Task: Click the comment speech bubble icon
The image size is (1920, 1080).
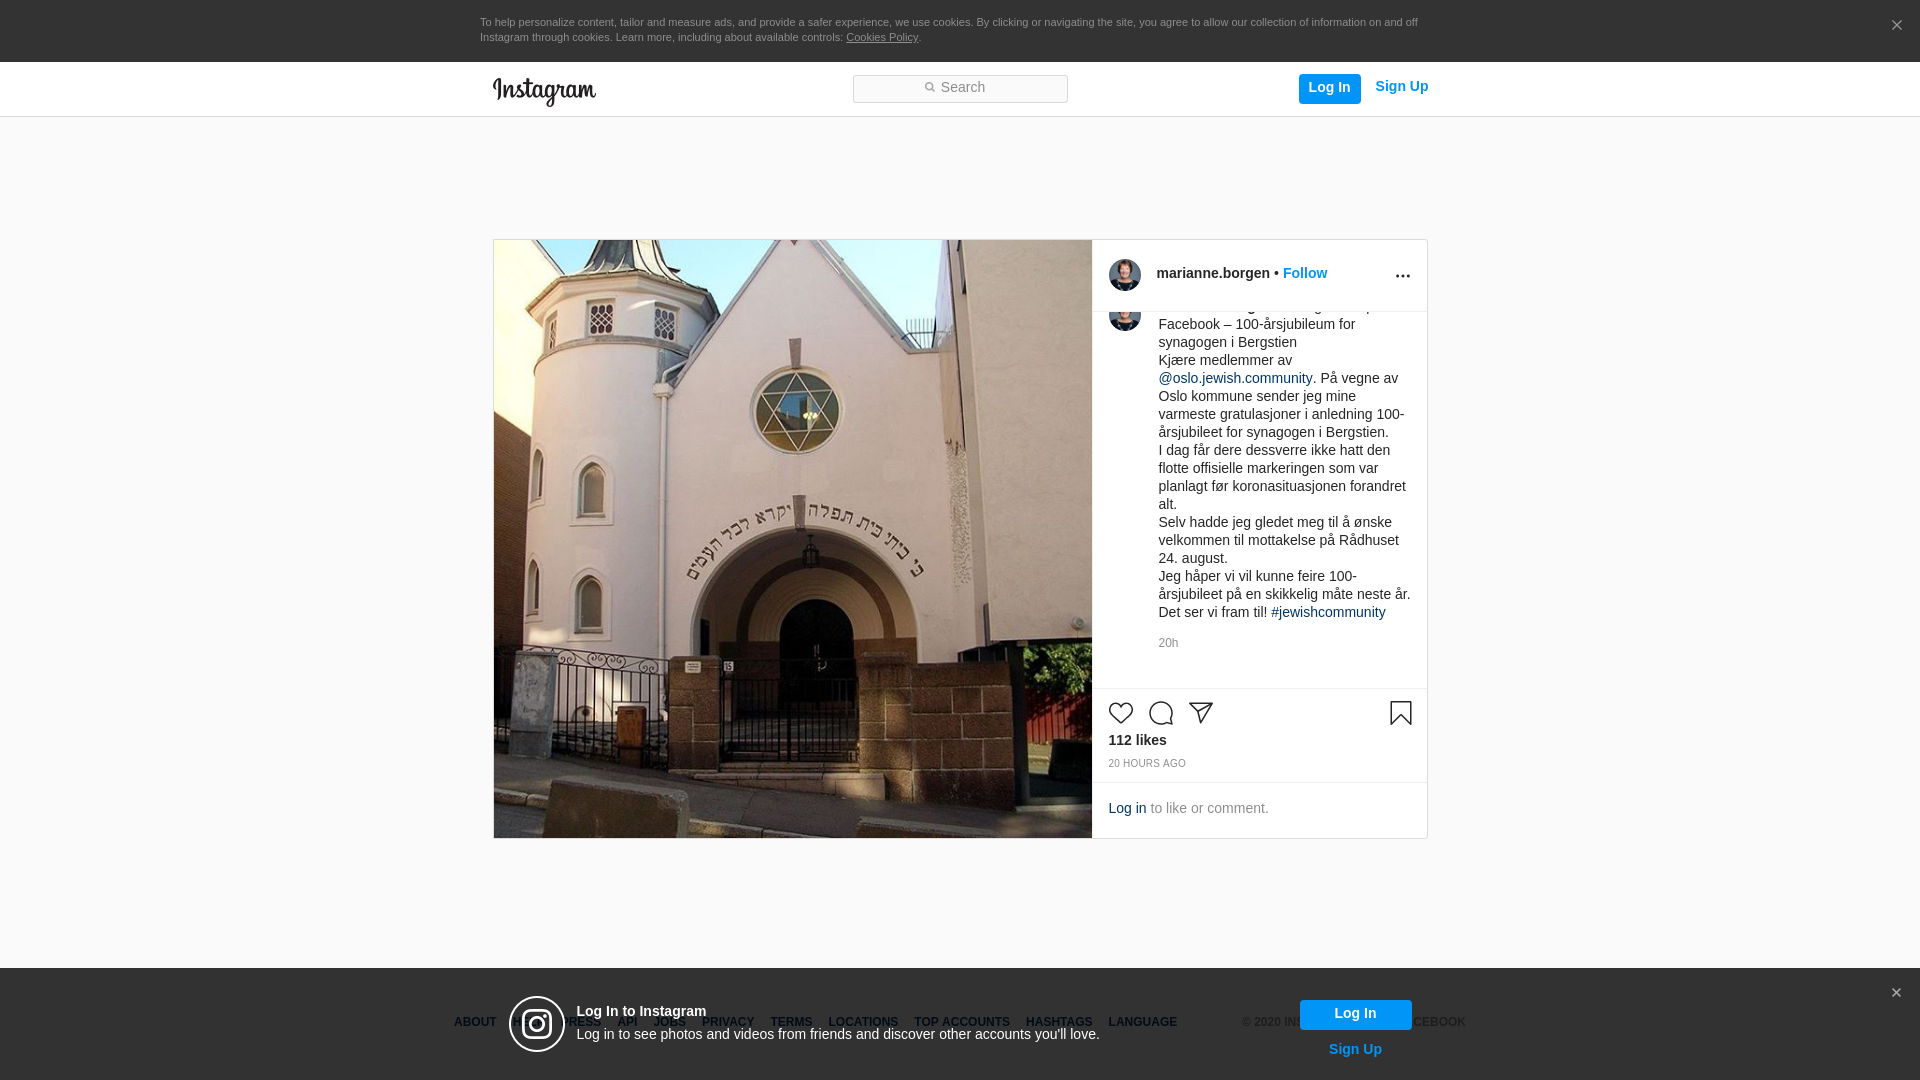Action: point(1160,713)
